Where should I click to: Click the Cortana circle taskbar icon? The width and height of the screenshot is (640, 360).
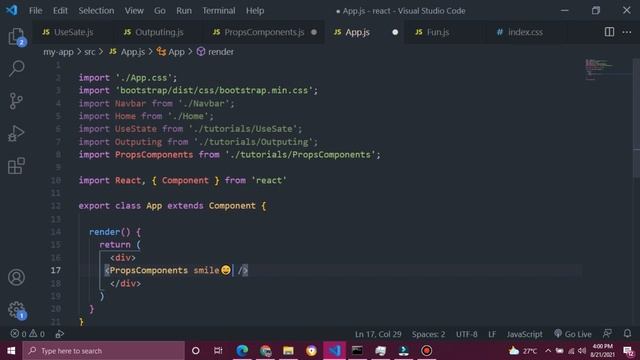point(196,351)
